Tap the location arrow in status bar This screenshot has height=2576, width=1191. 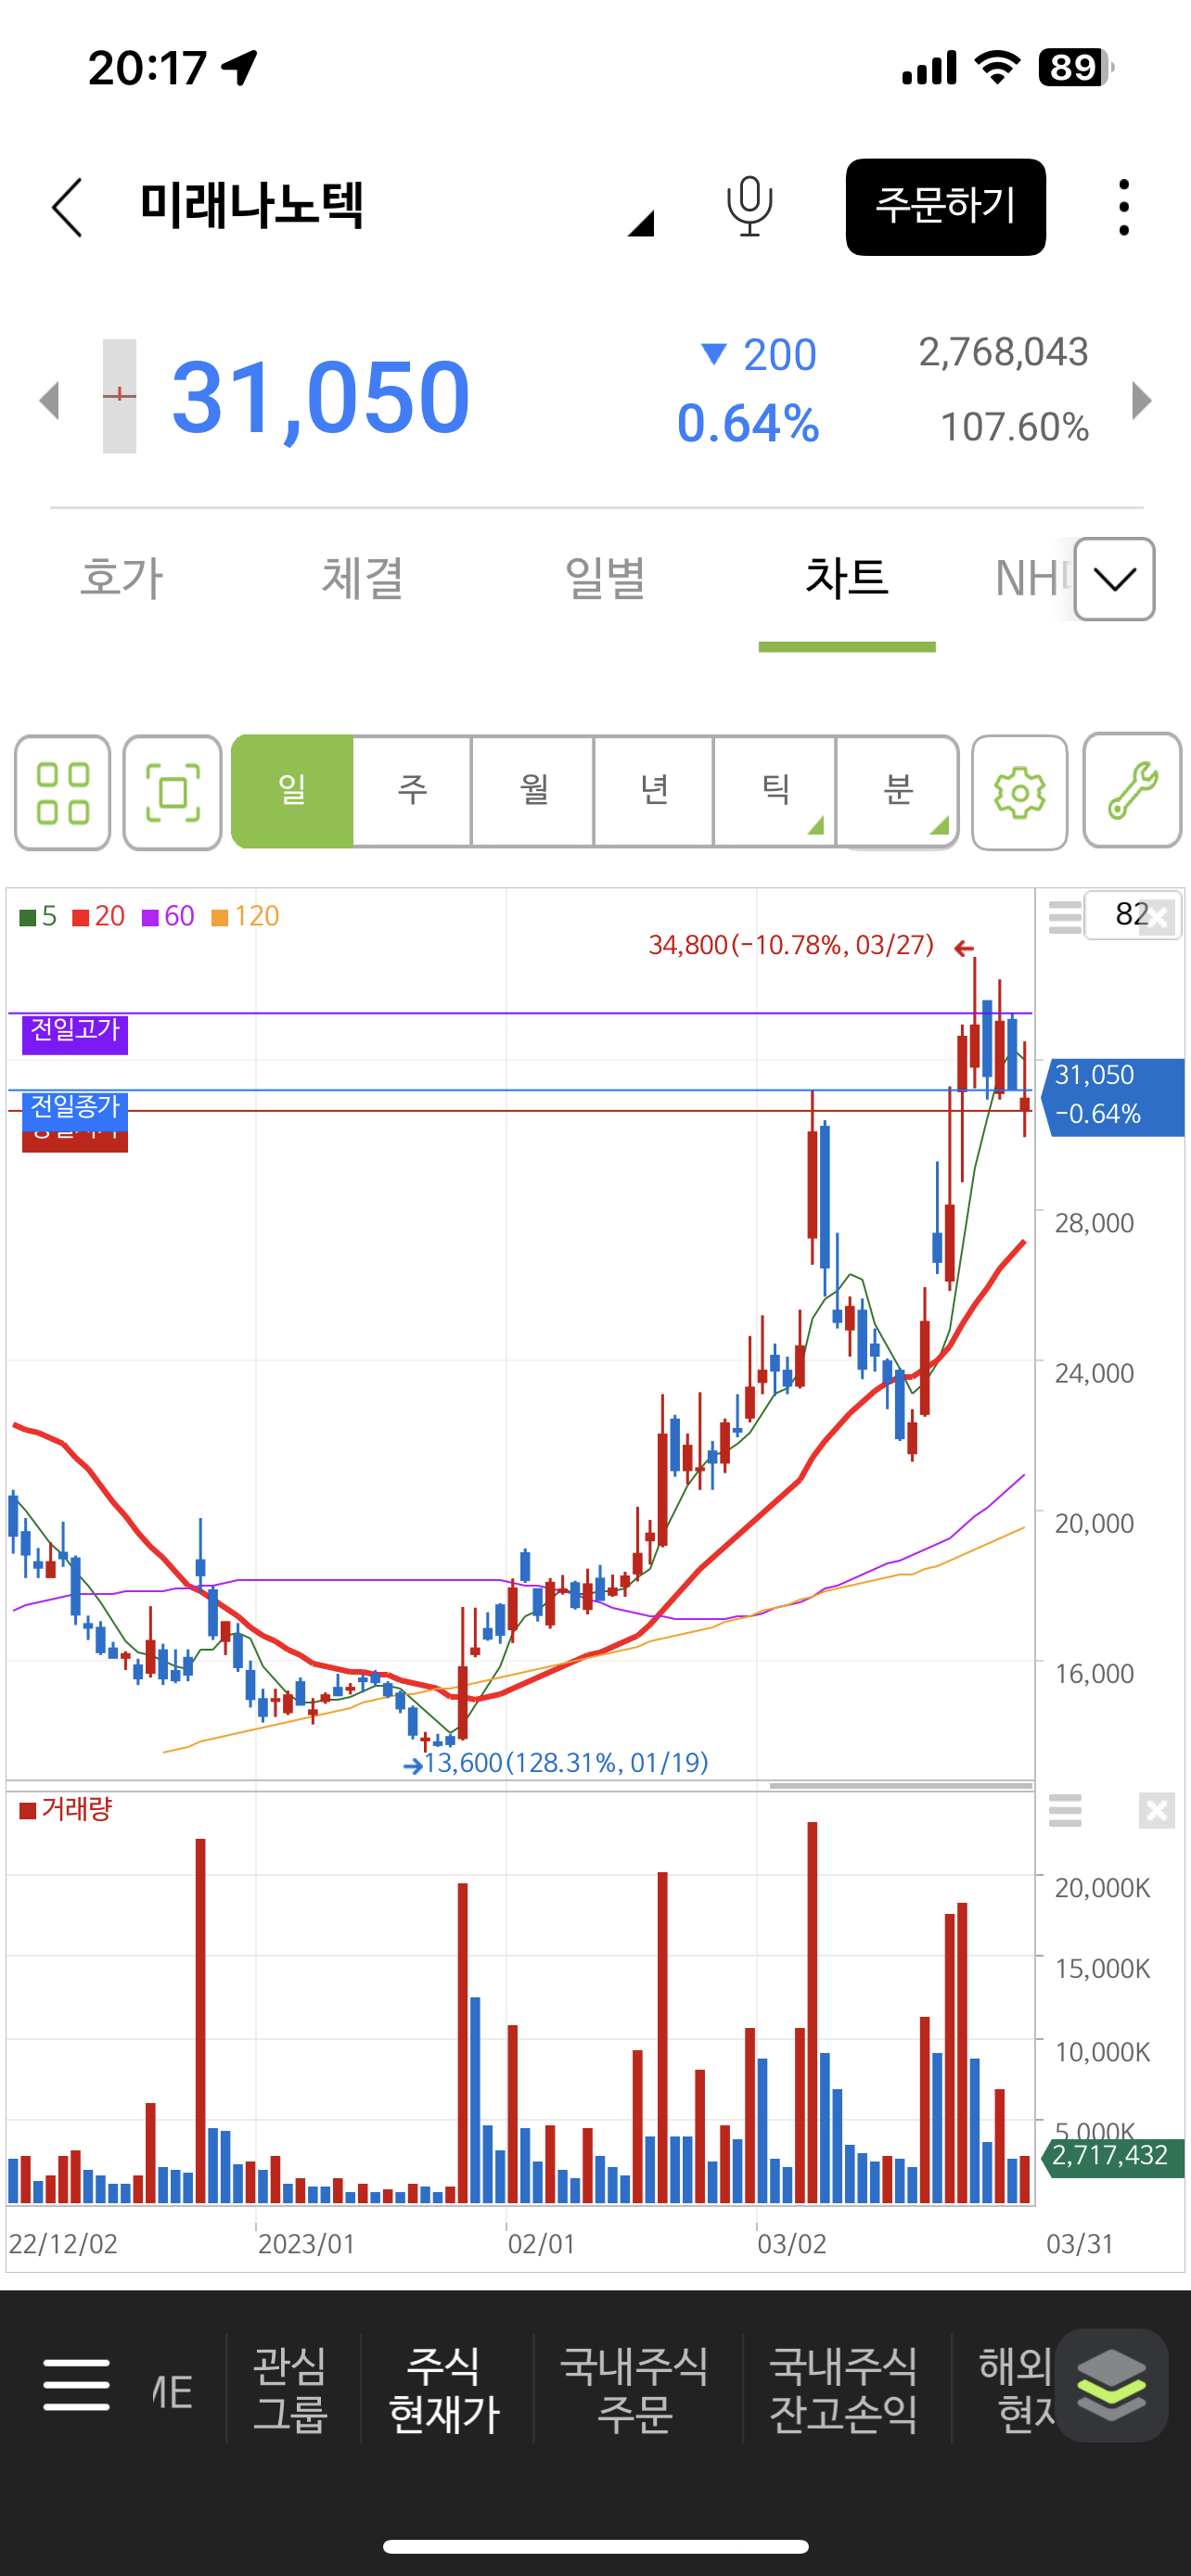click(239, 67)
